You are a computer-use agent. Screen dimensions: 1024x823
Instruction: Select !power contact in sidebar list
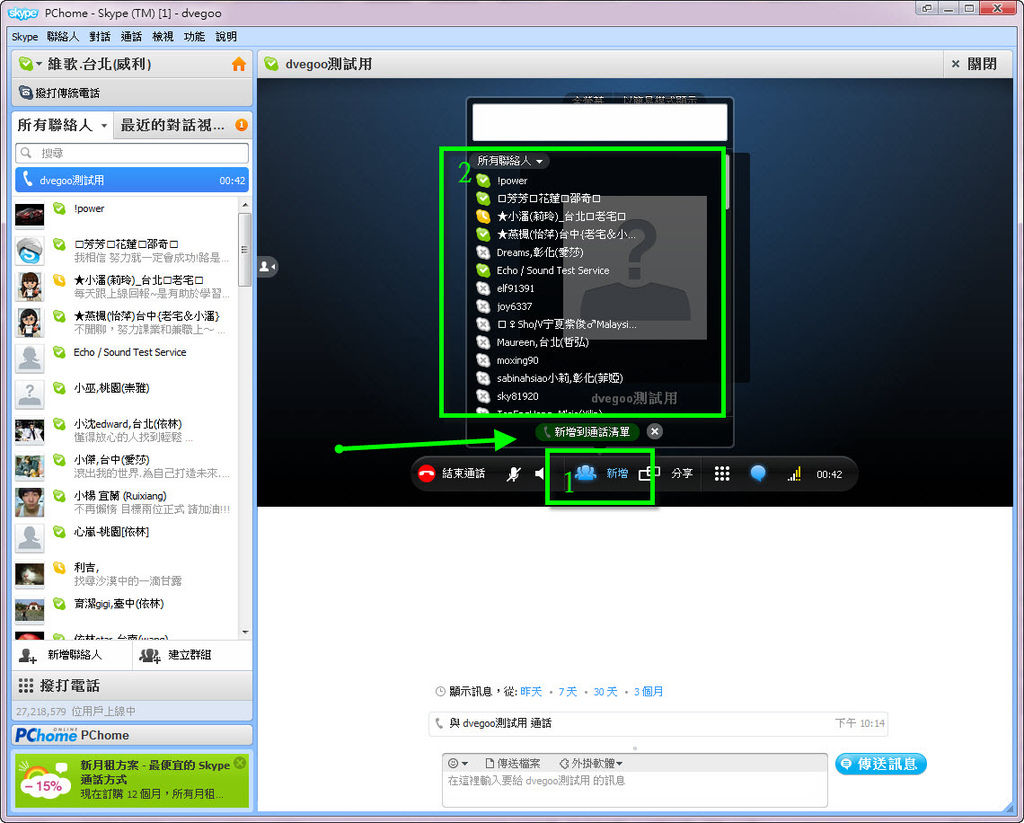pos(125,214)
